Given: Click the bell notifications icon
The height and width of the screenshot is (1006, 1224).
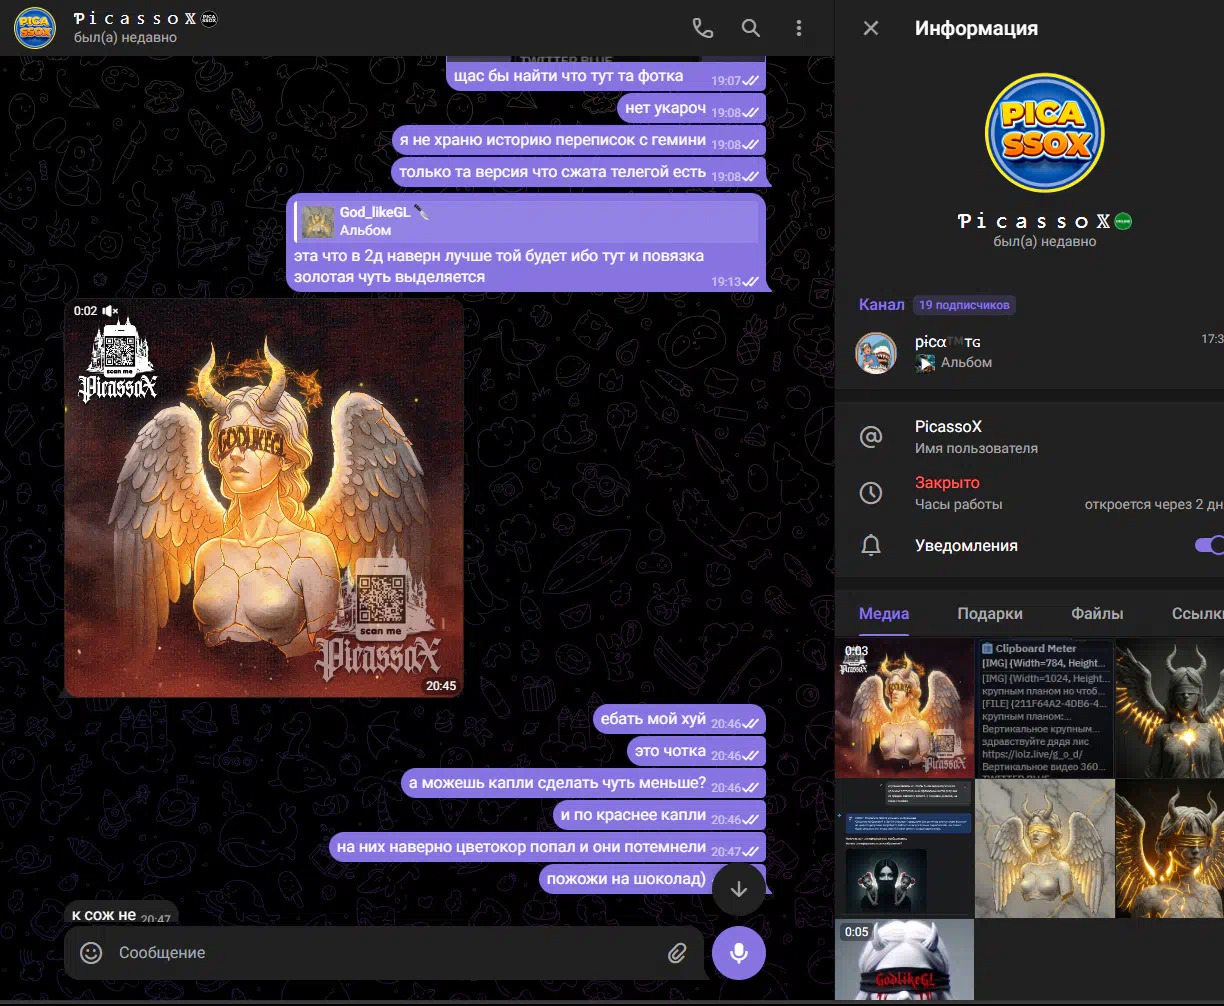Looking at the screenshot, I should pos(871,546).
